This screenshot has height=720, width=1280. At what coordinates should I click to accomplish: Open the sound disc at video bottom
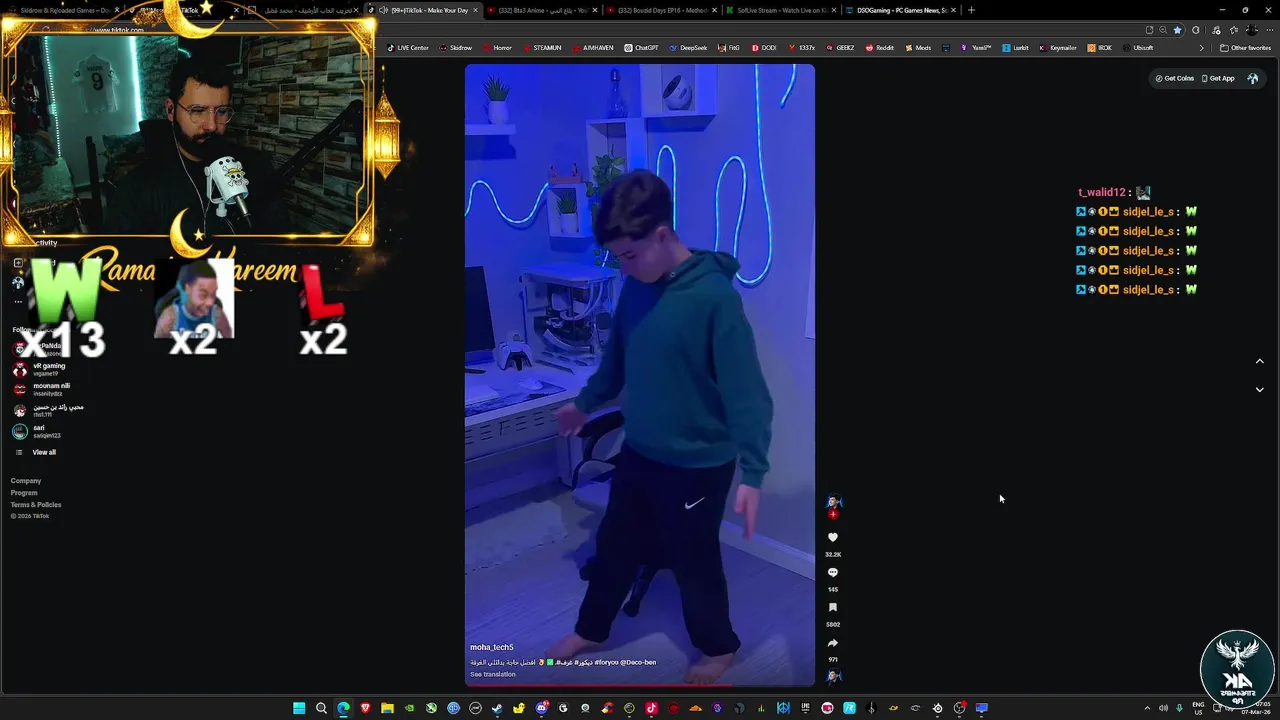point(833,676)
